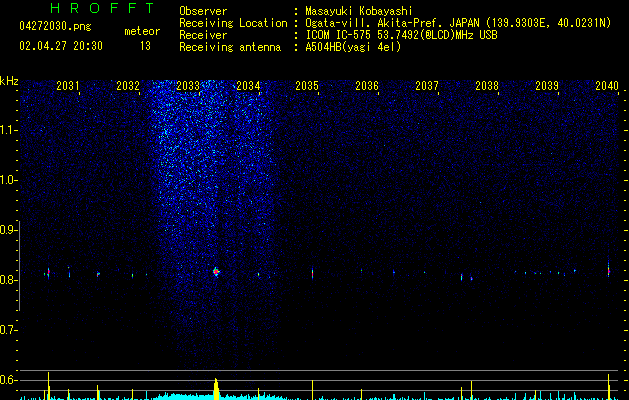Click the meteor label

(142, 31)
